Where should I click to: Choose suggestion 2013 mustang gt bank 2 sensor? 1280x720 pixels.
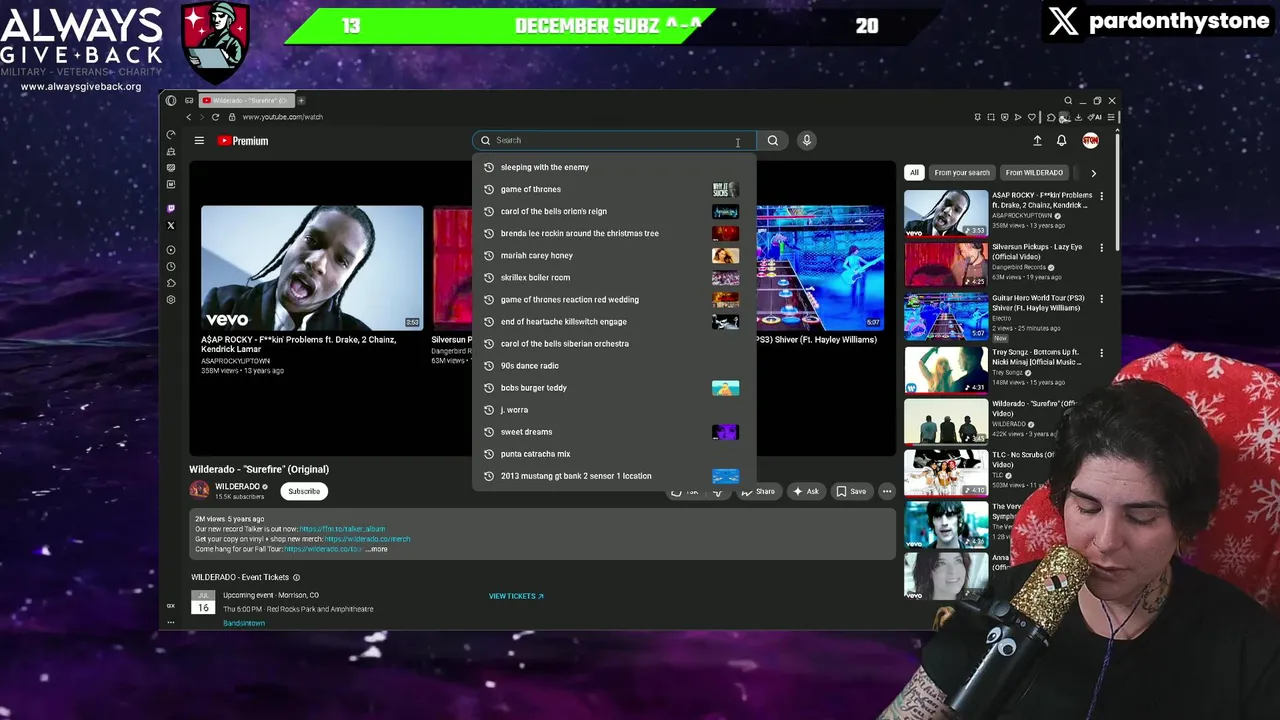[614, 475]
